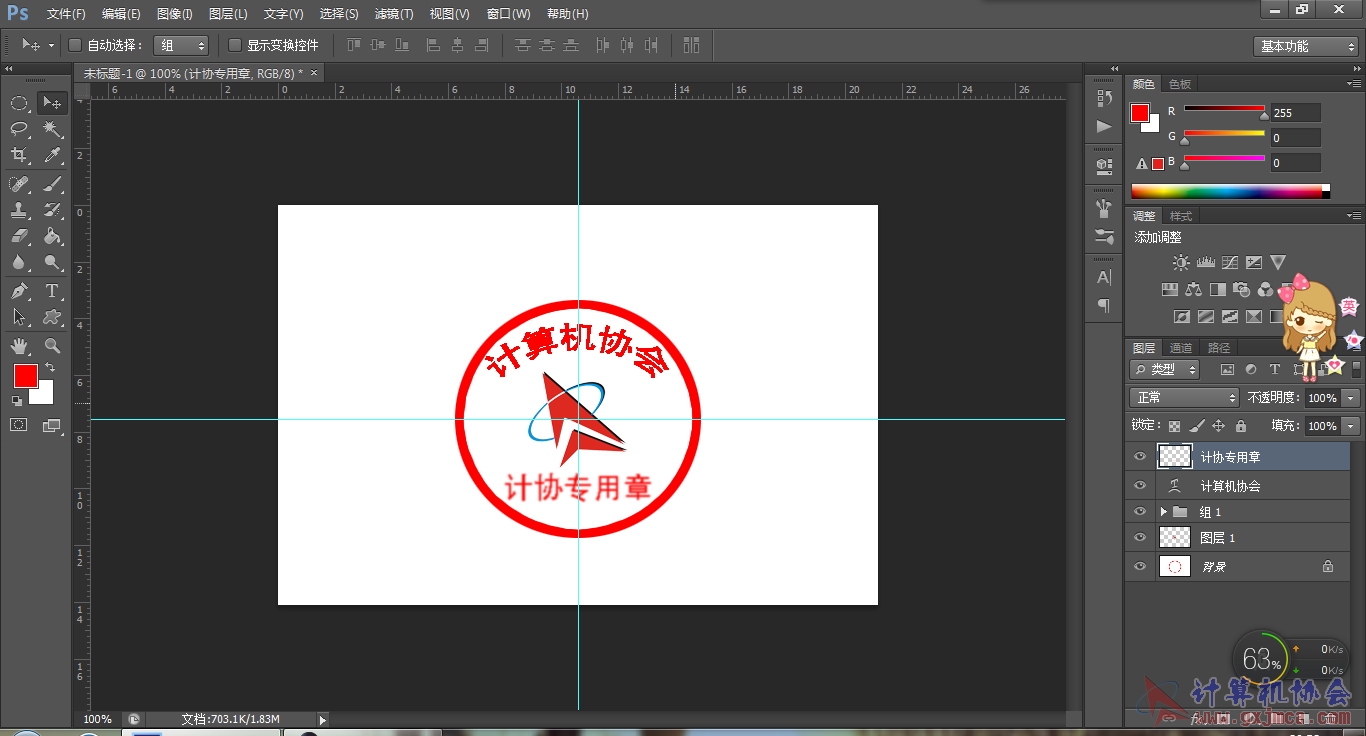Image resolution: width=1366 pixels, height=736 pixels.
Task: Toggle lock all padlock in lock row
Action: [x=1241, y=426]
